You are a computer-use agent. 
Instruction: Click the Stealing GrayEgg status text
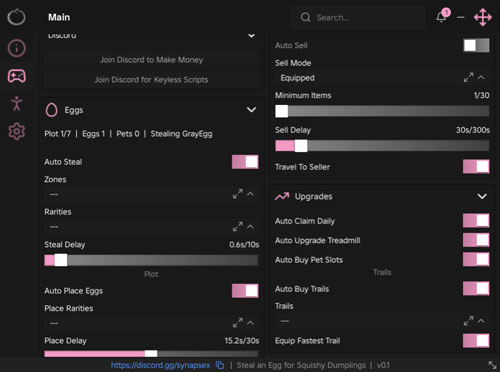(x=181, y=134)
